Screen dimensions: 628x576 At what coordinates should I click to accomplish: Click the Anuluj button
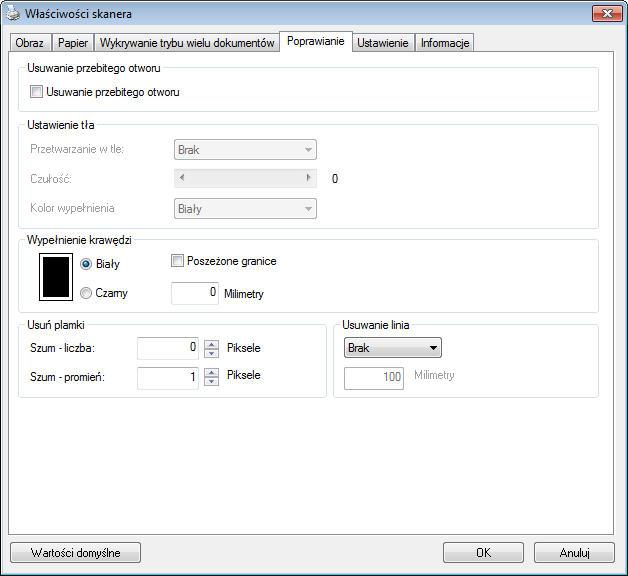[574, 553]
